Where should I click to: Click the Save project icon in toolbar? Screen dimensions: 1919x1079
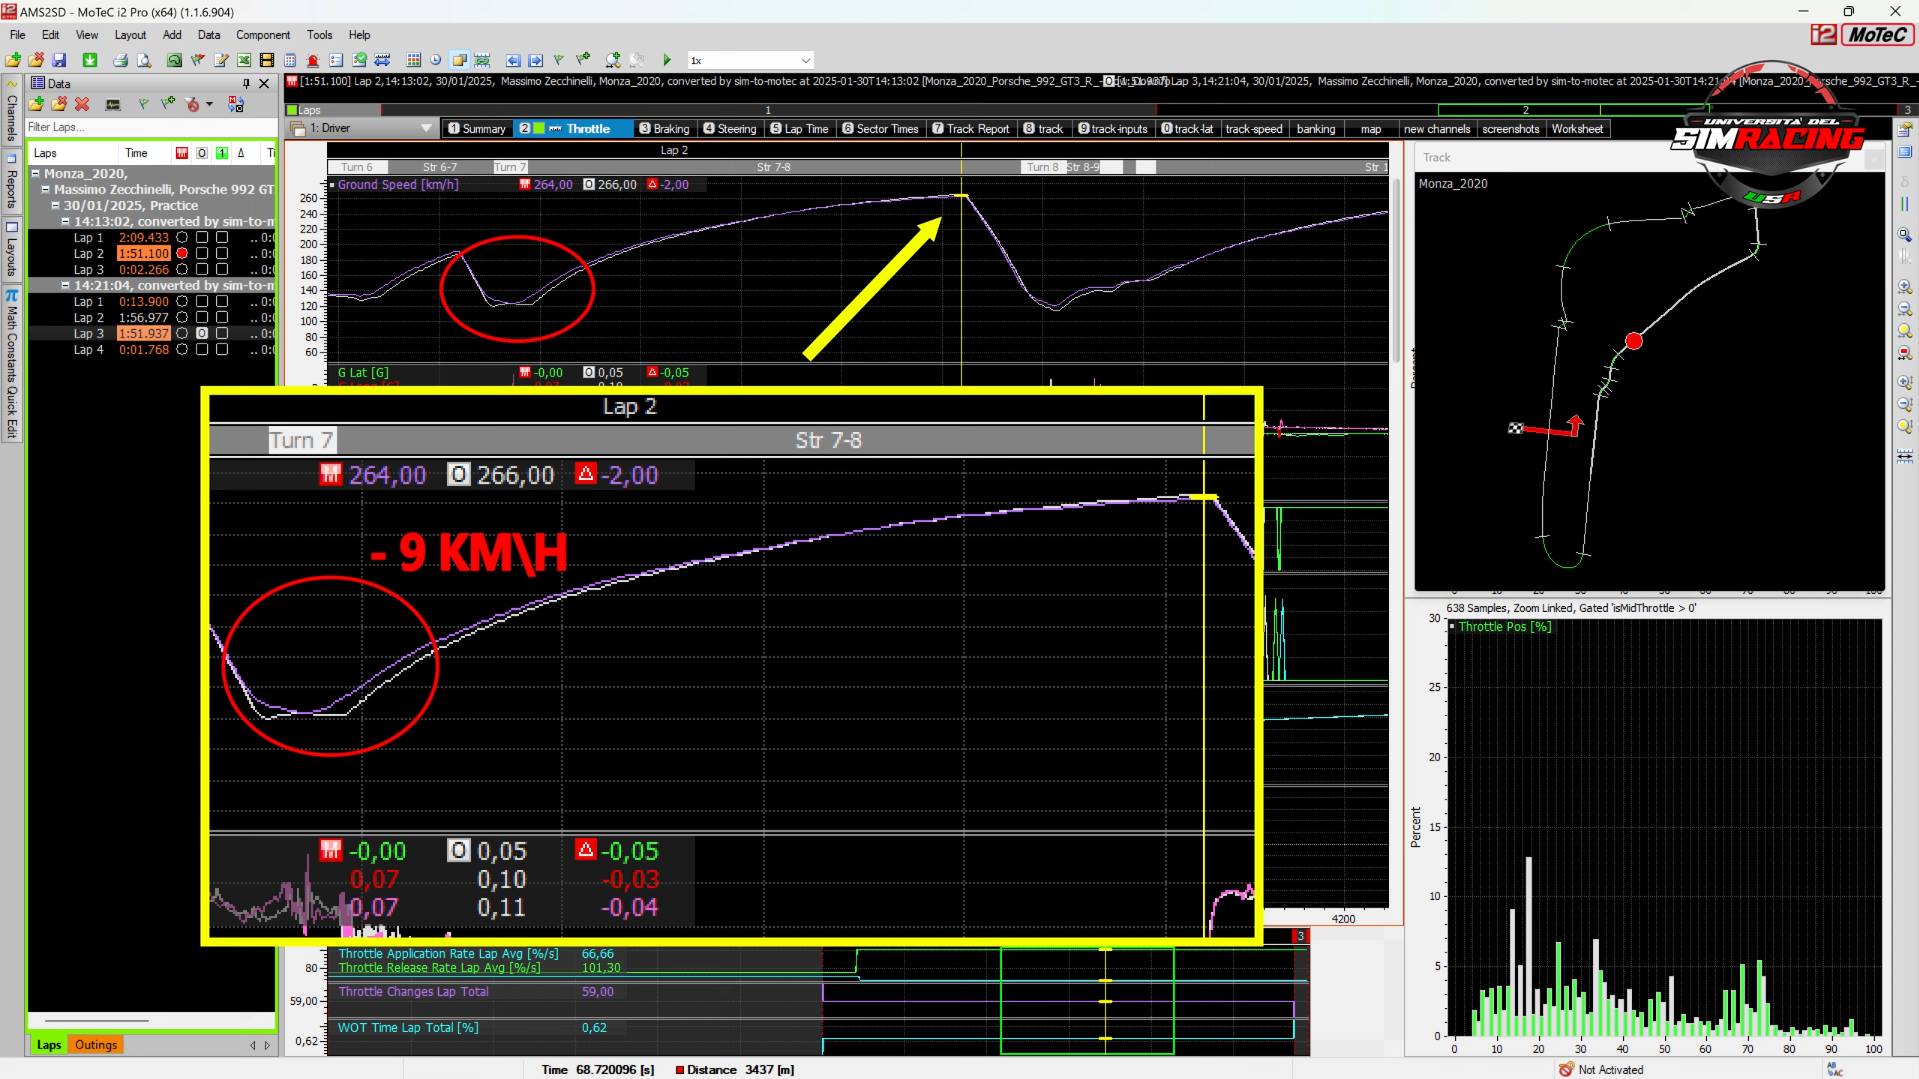click(59, 60)
